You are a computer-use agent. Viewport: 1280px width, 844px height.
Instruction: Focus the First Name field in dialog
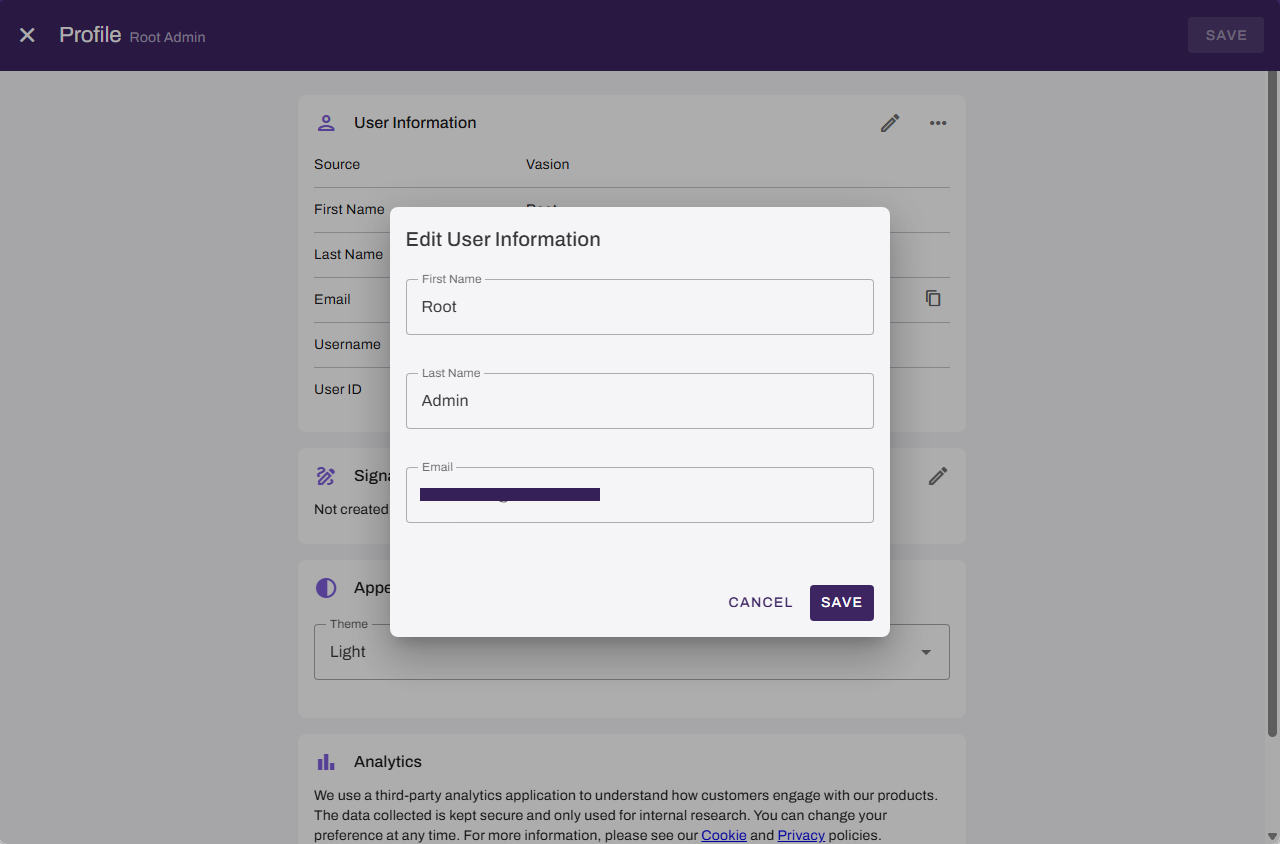click(x=640, y=307)
